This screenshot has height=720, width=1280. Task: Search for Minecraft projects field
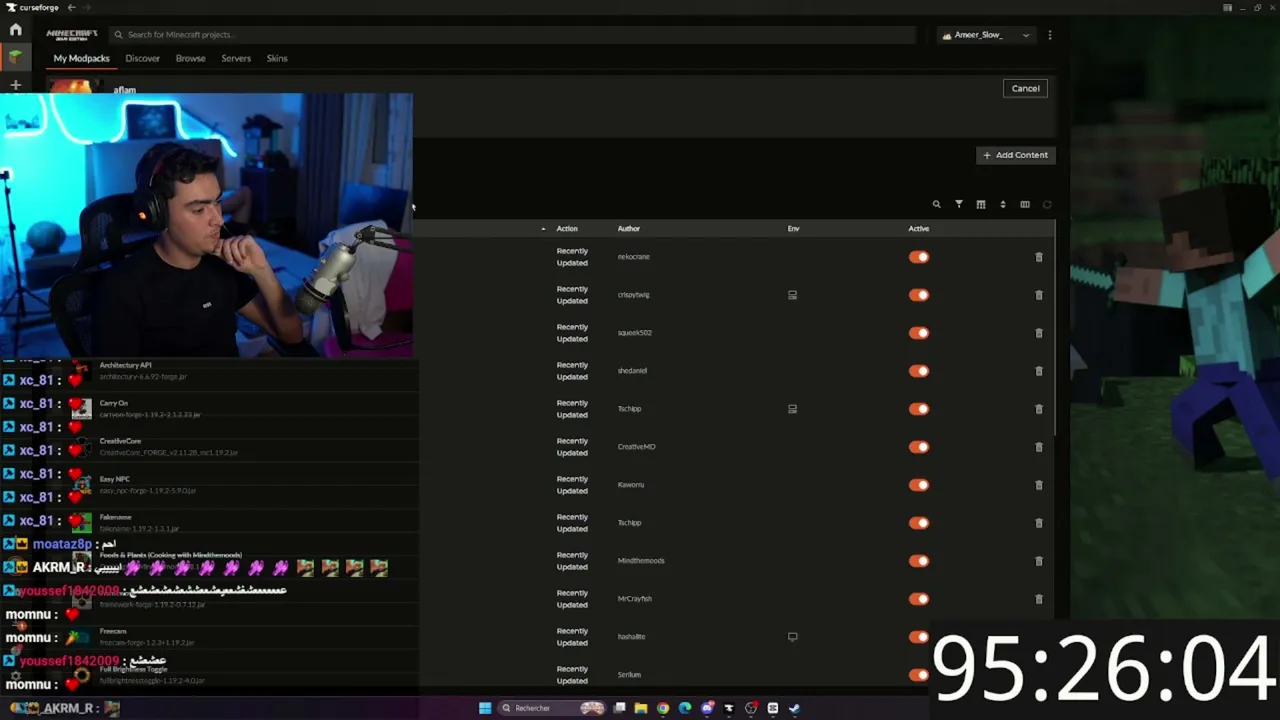tap(512, 35)
